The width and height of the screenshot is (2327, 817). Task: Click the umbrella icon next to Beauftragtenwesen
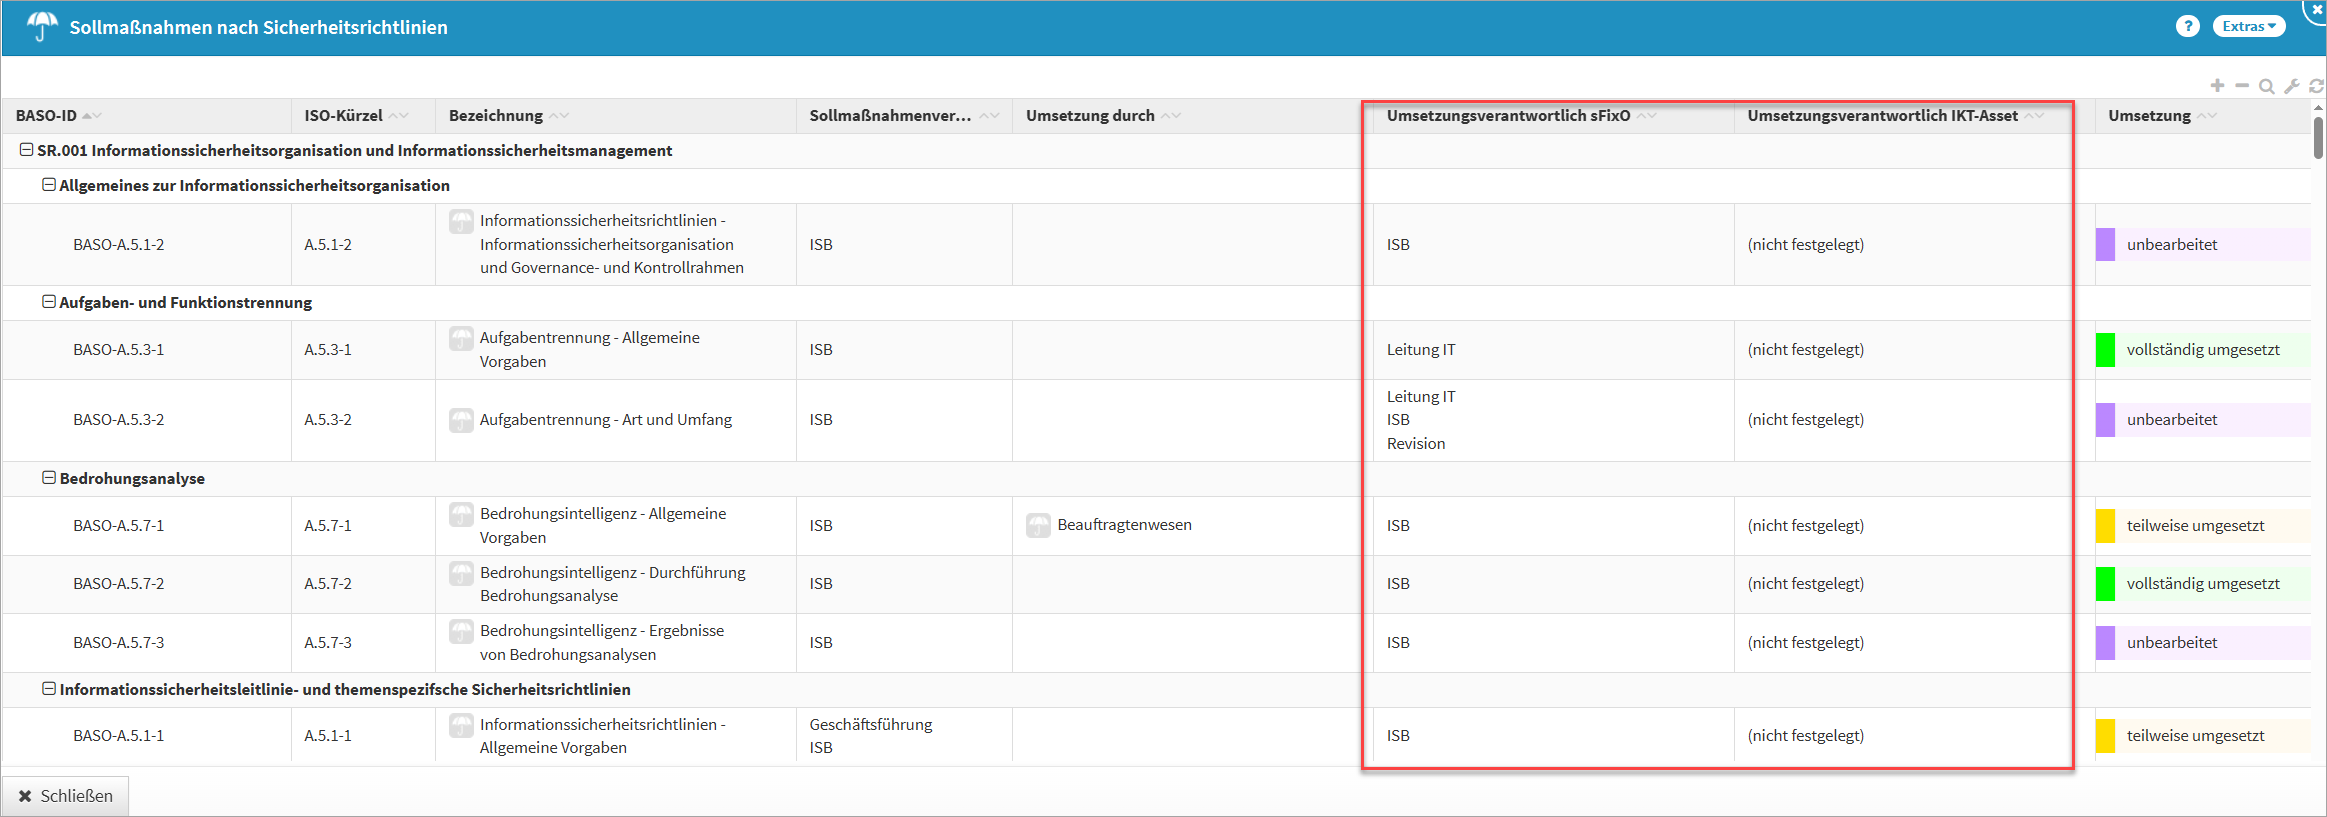click(x=1038, y=525)
